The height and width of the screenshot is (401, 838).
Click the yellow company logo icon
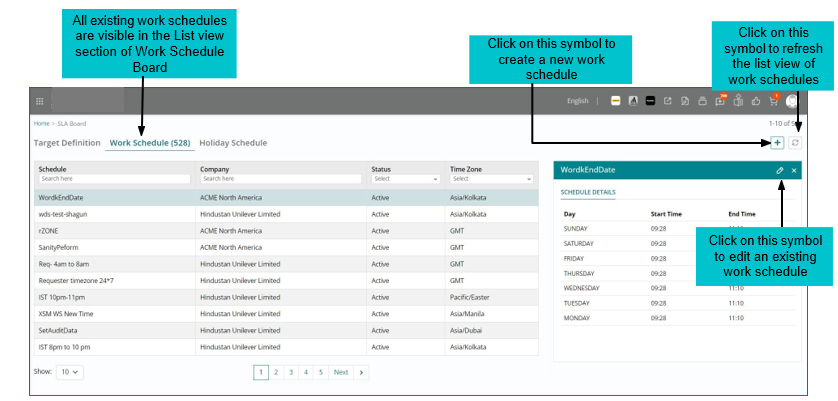point(616,101)
